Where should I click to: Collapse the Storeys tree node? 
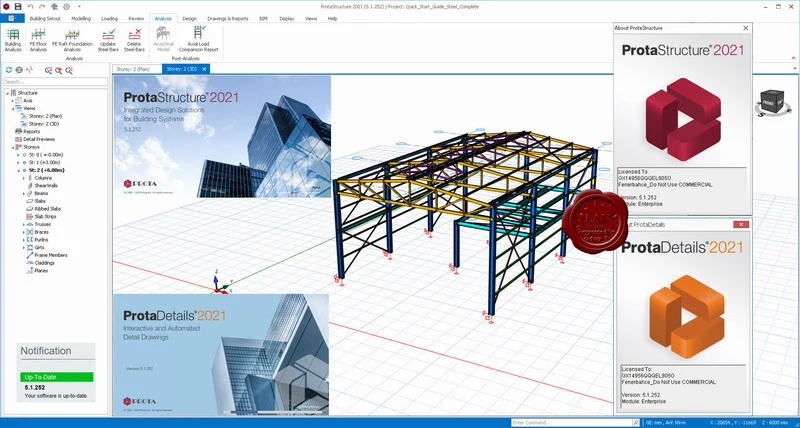[13, 147]
